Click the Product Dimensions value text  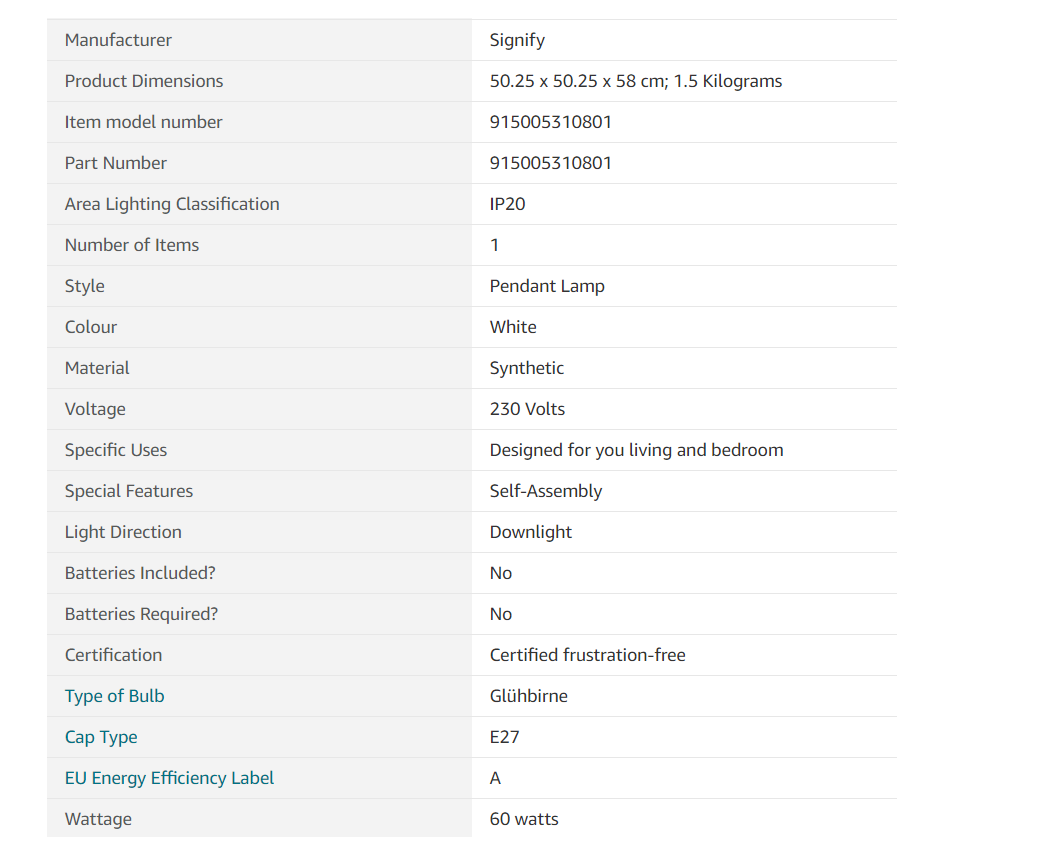(x=635, y=81)
